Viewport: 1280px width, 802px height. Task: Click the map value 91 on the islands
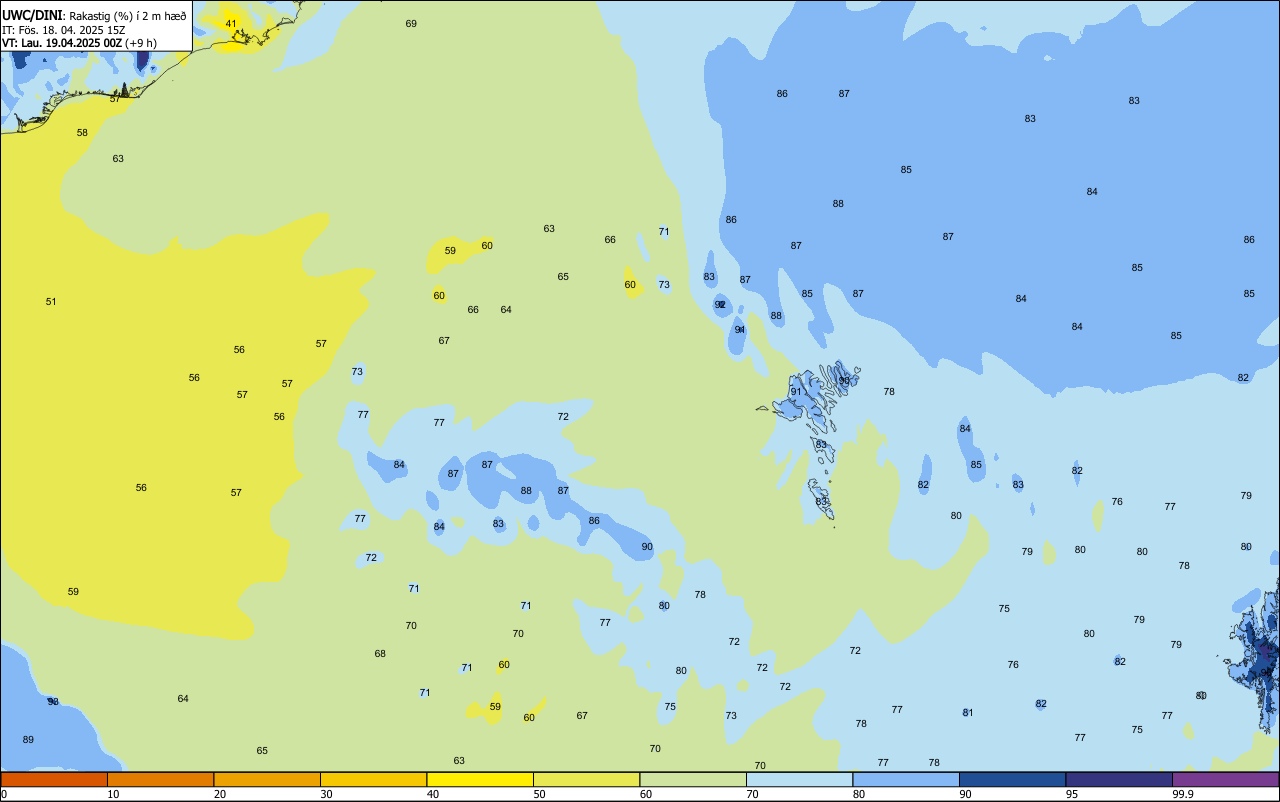pyautogui.click(x=796, y=391)
